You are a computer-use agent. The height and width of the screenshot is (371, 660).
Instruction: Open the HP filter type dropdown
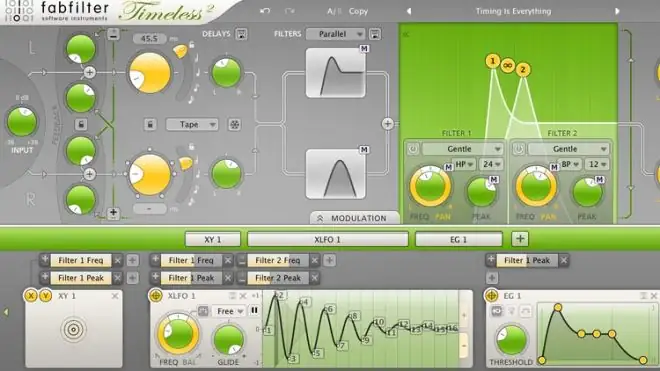pyautogui.click(x=464, y=164)
